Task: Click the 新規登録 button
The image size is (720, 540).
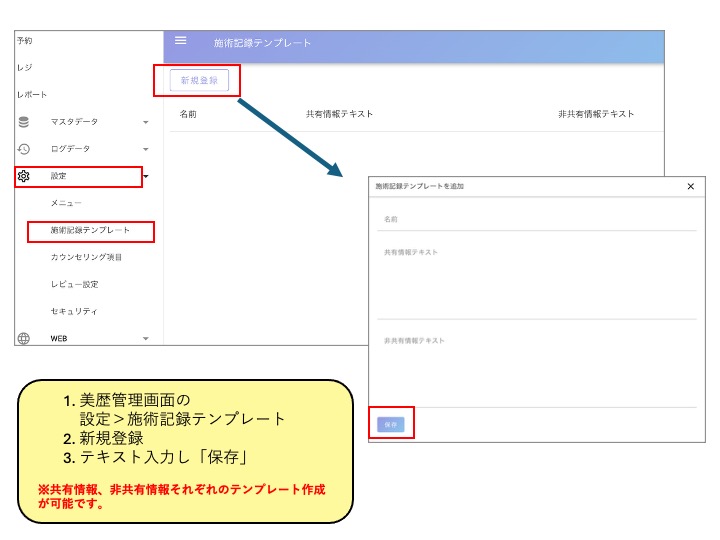Action: coord(199,80)
